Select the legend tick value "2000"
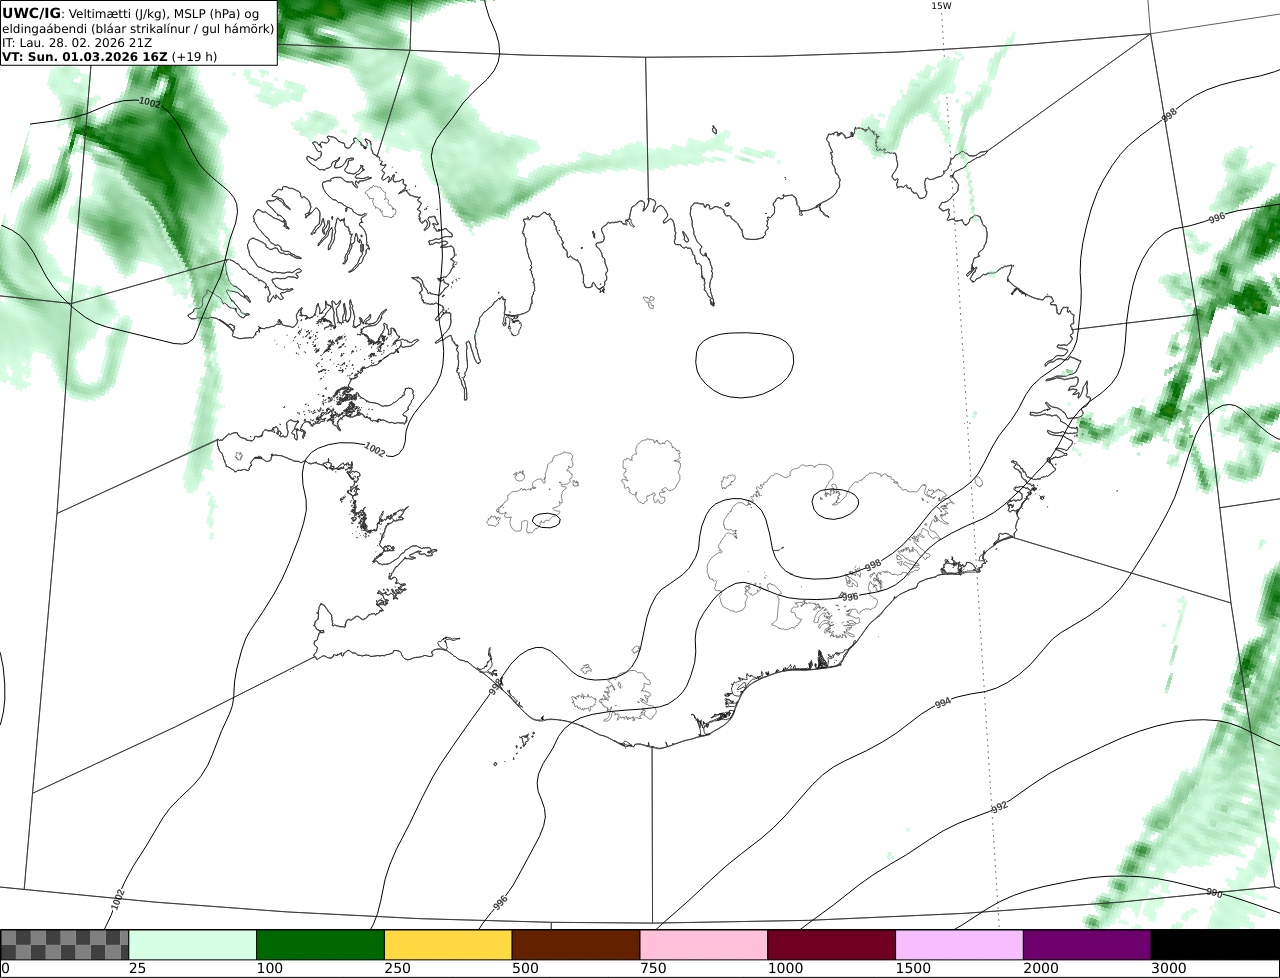1280x978 pixels. 1041,969
